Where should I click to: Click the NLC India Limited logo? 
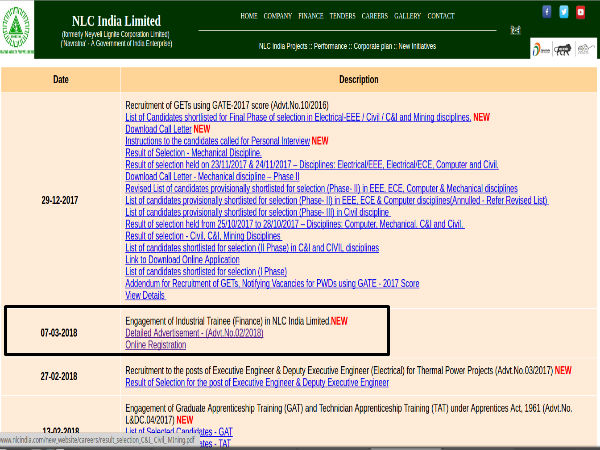[16, 29]
